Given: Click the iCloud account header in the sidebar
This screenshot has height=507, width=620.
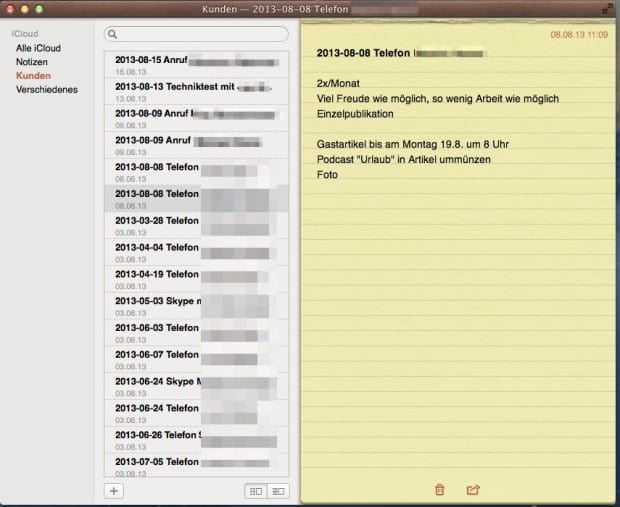Looking at the screenshot, I should (25, 34).
